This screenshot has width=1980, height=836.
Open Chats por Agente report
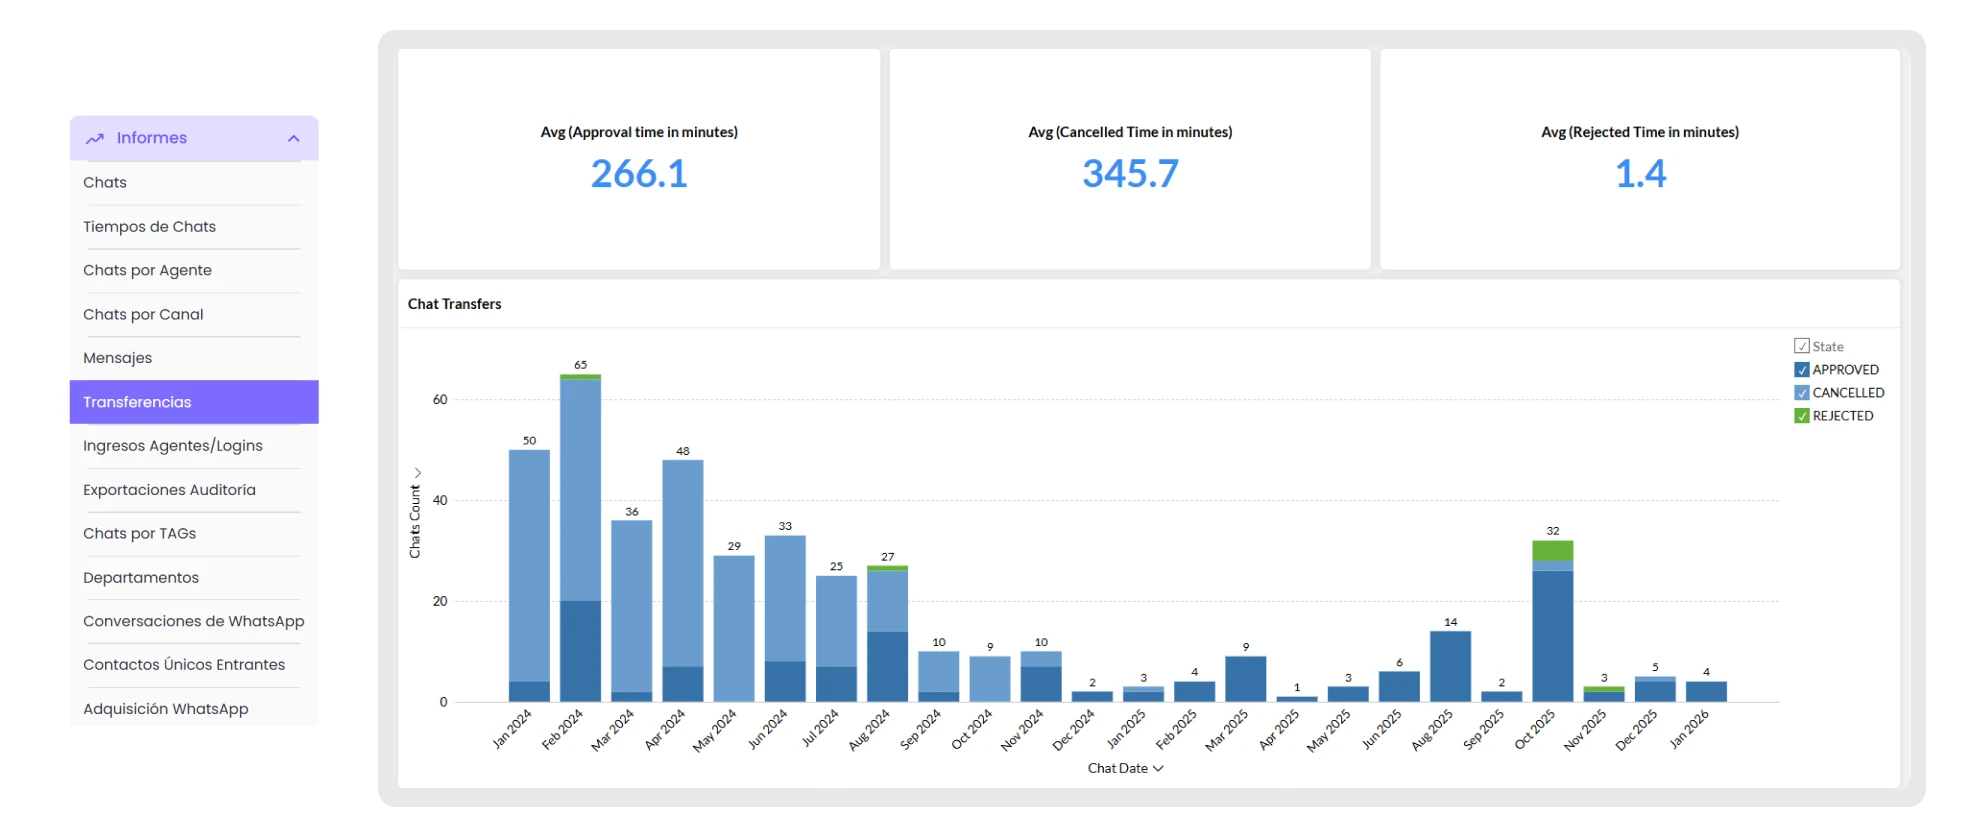[x=147, y=270]
